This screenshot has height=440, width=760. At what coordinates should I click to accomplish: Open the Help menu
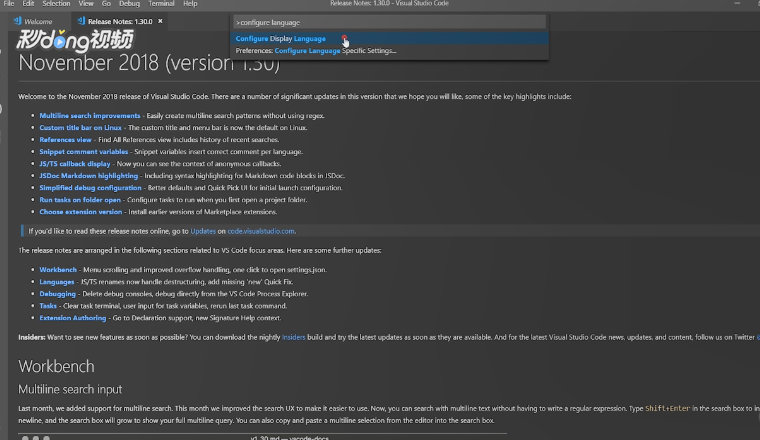click(190, 3)
